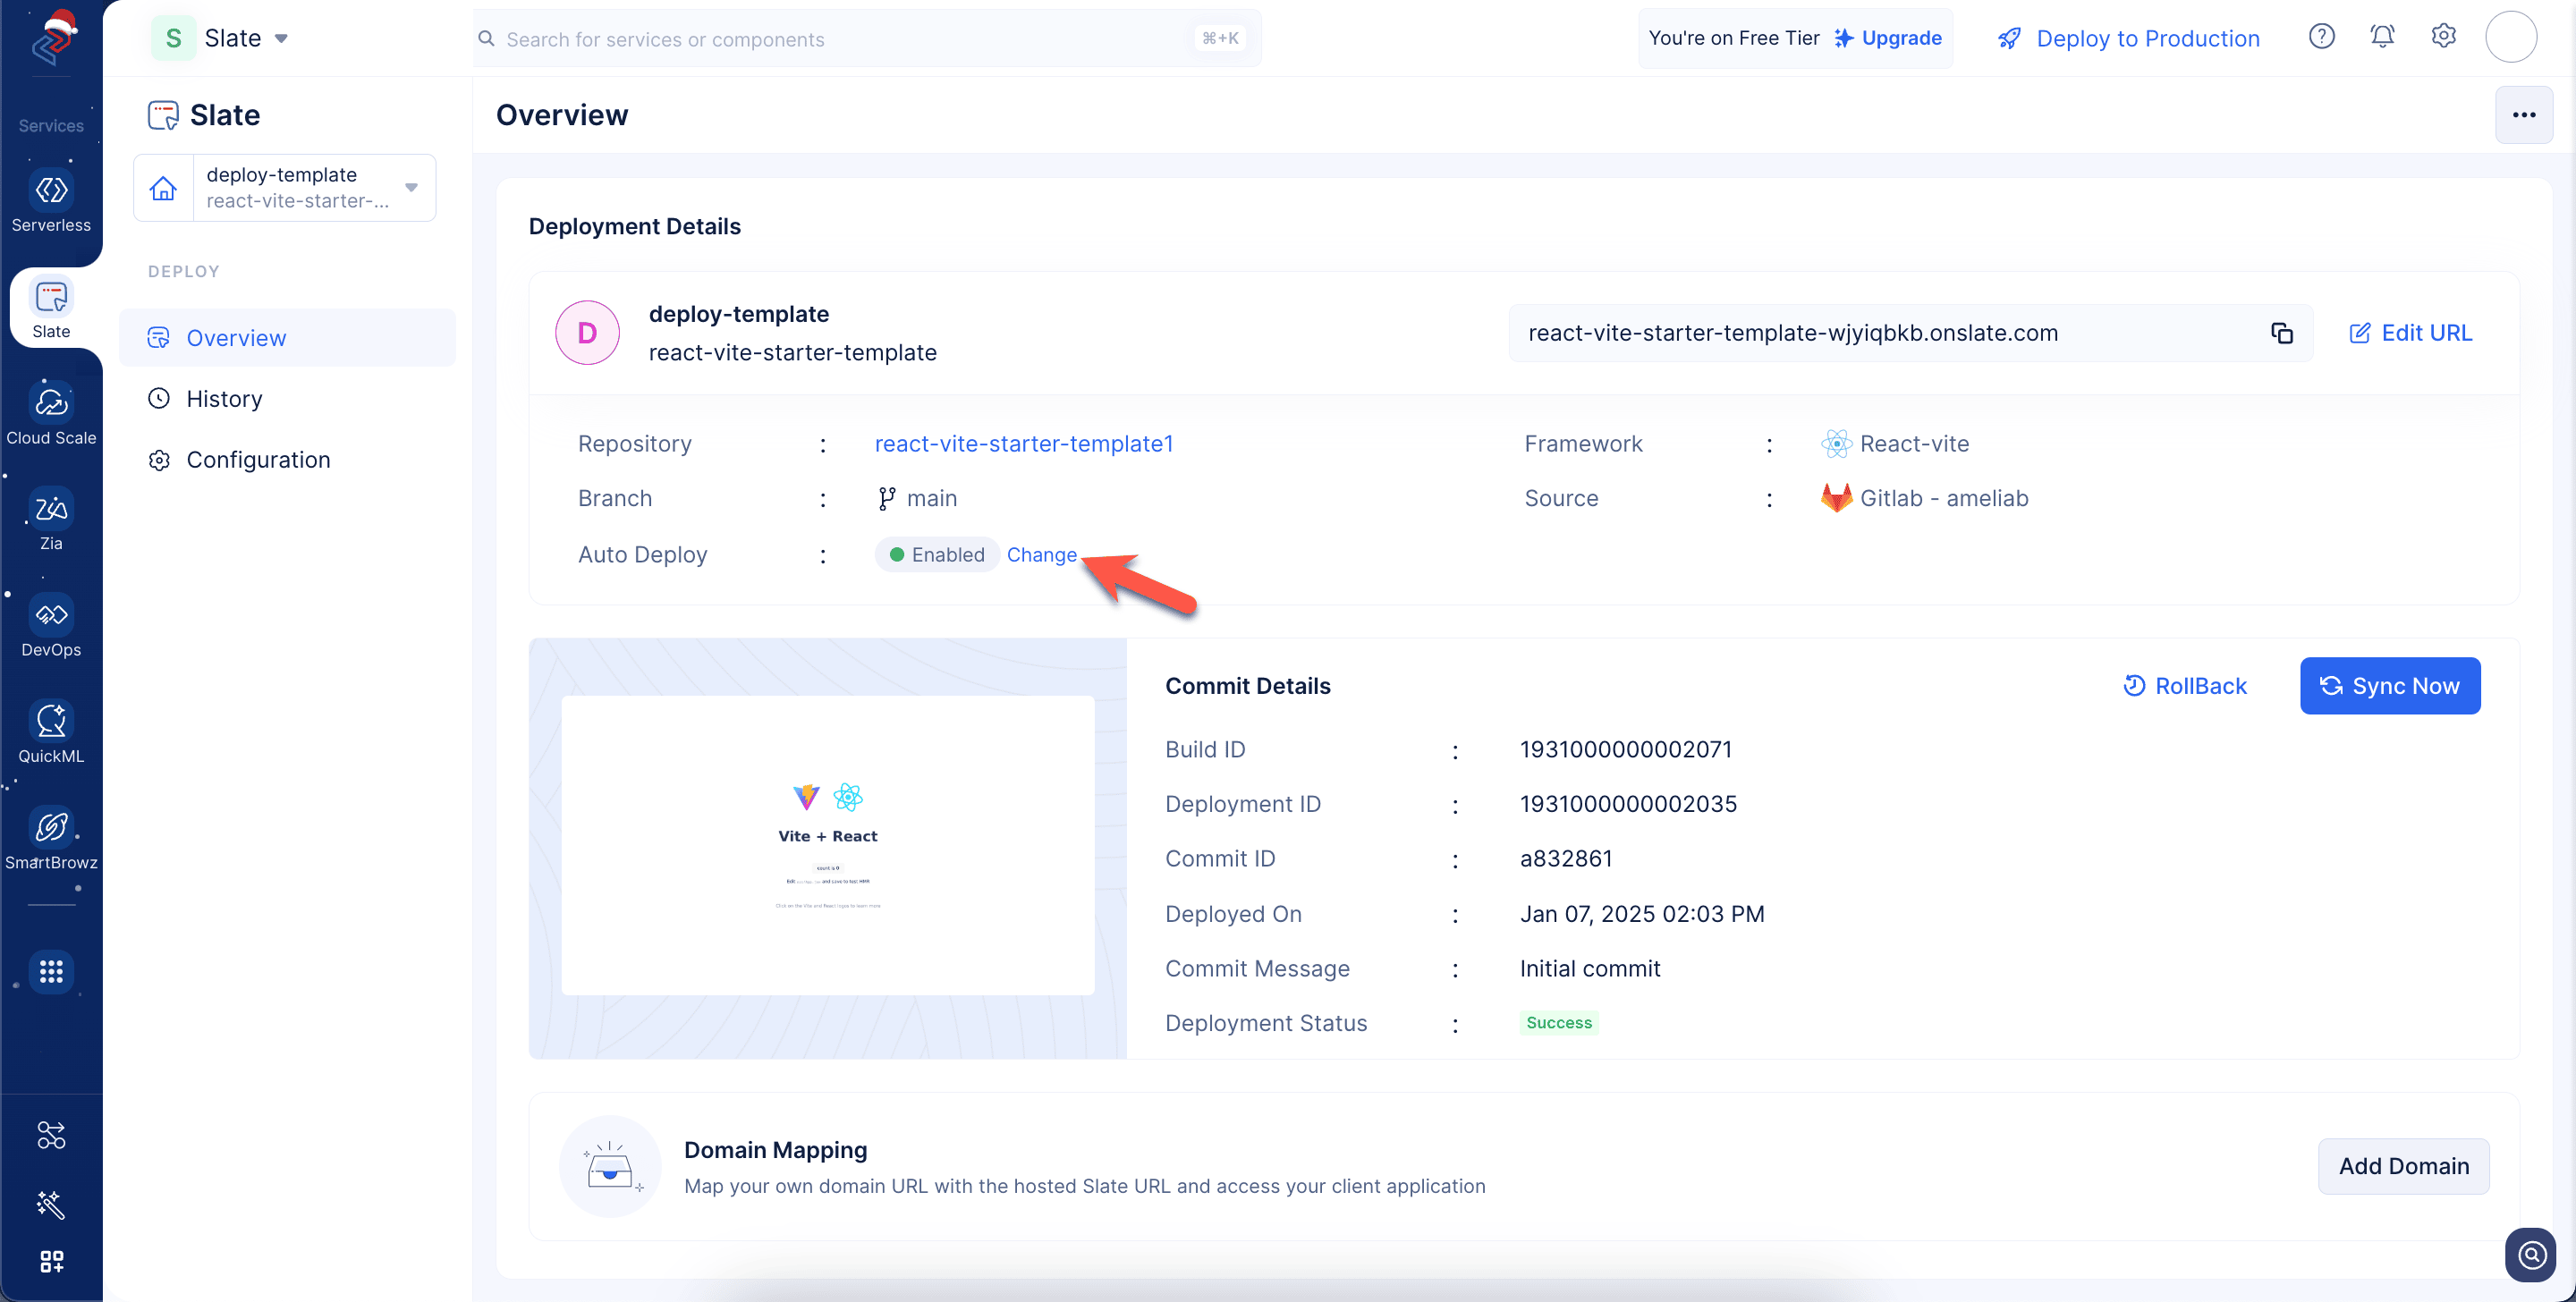This screenshot has height=1302, width=2576.
Task: Click the React-vite framework label
Action: 1914,444
